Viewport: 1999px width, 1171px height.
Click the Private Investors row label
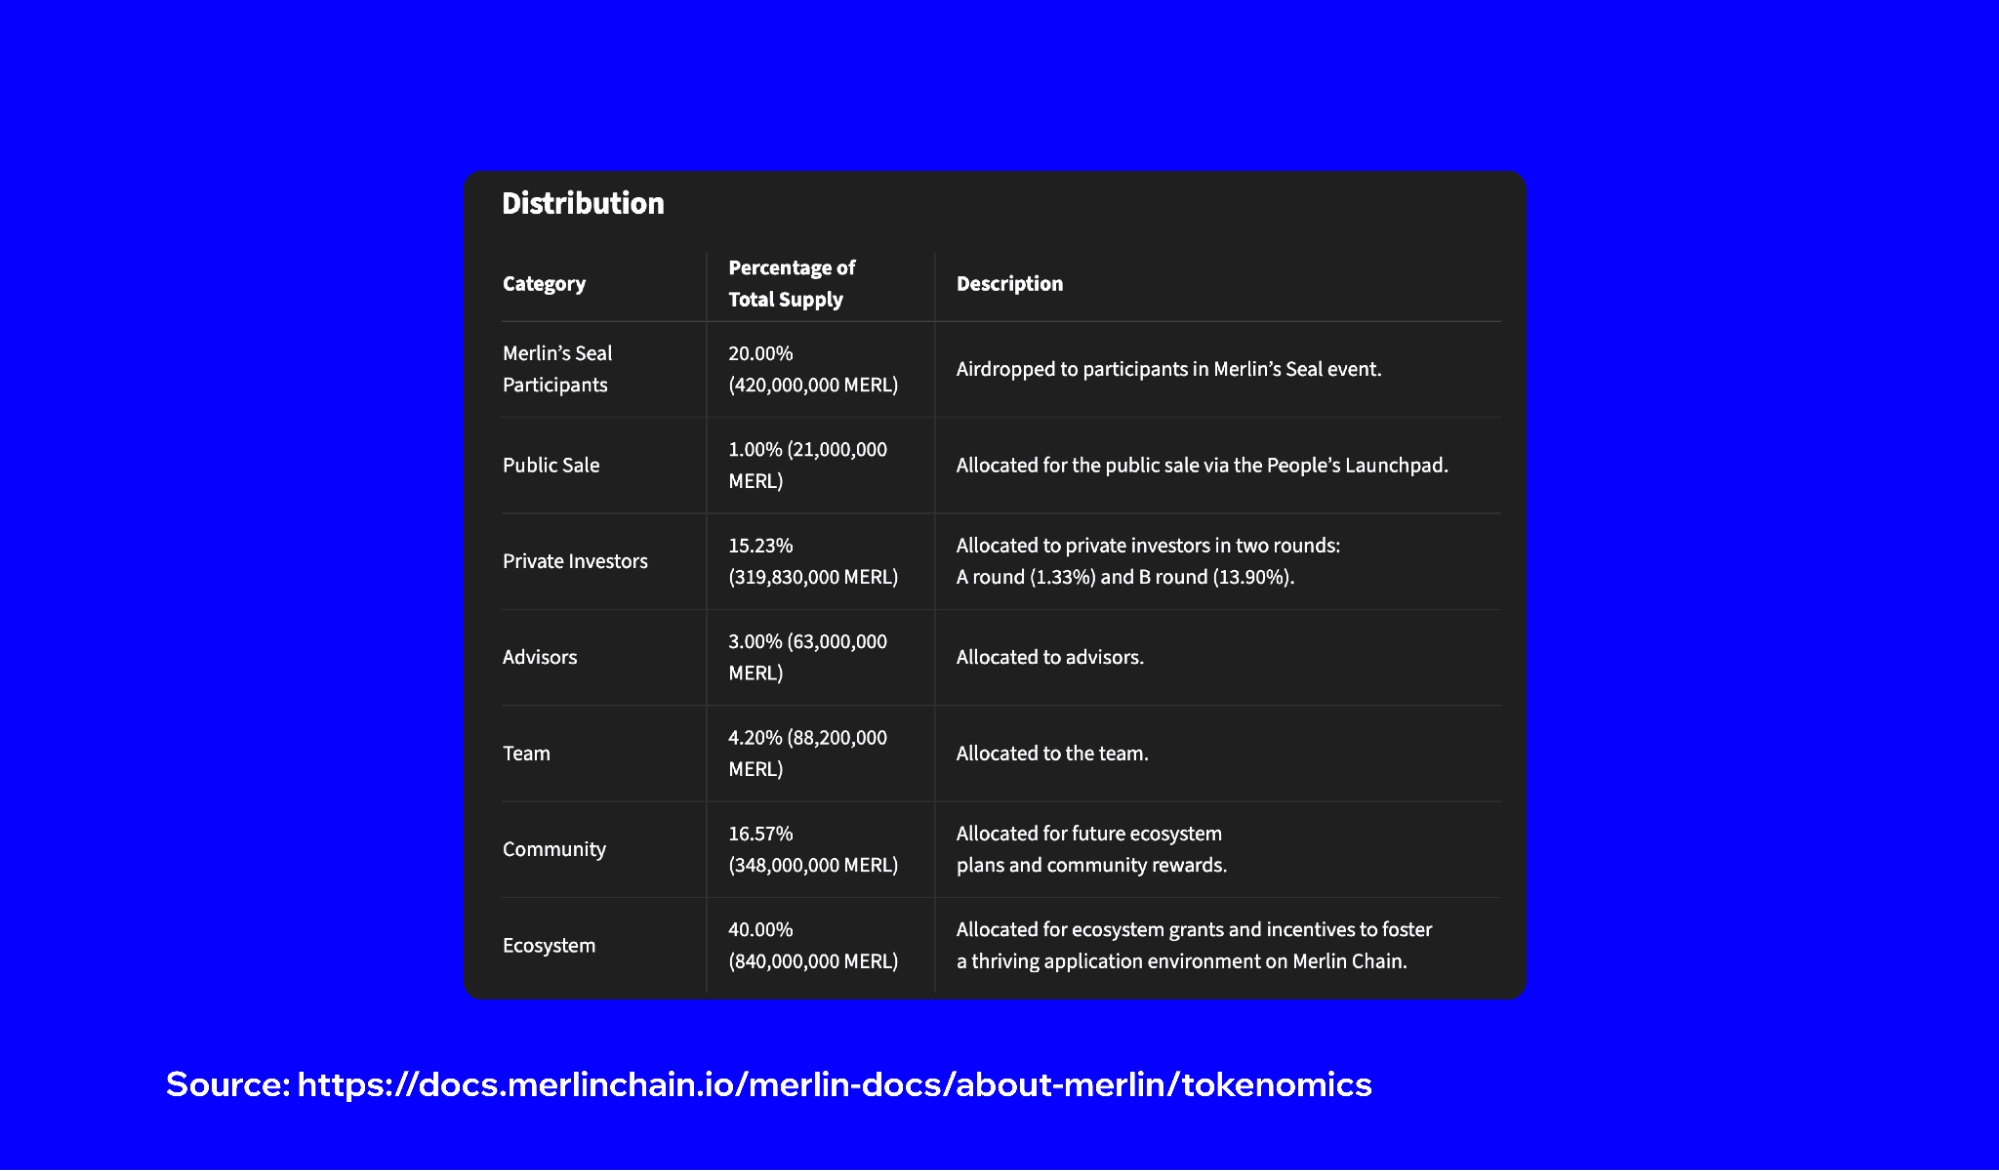(x=574, y=561)
